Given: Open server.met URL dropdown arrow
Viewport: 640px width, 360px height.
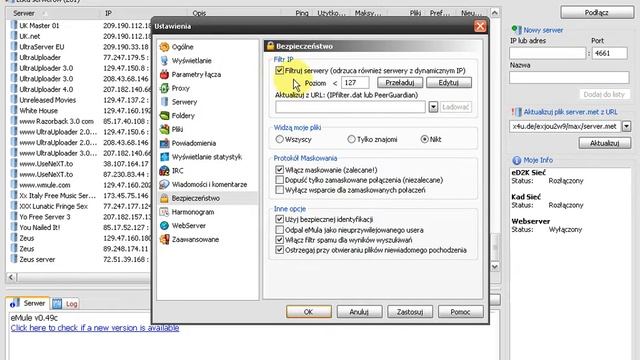Looking at the screenshot, I should coord(627,127).
